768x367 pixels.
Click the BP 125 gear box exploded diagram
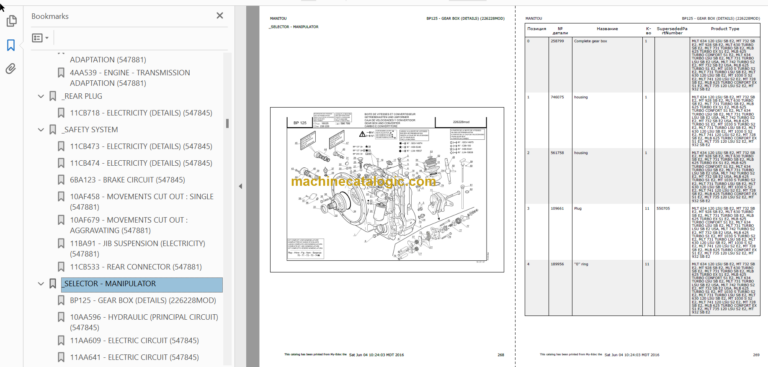(x=387, y=190)
